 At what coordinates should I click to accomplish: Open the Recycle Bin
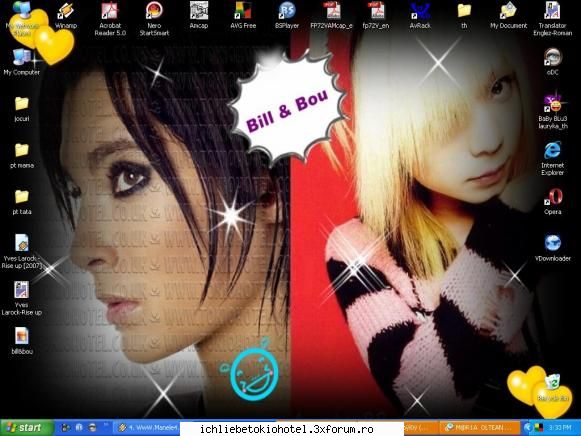tap(552, 388)
